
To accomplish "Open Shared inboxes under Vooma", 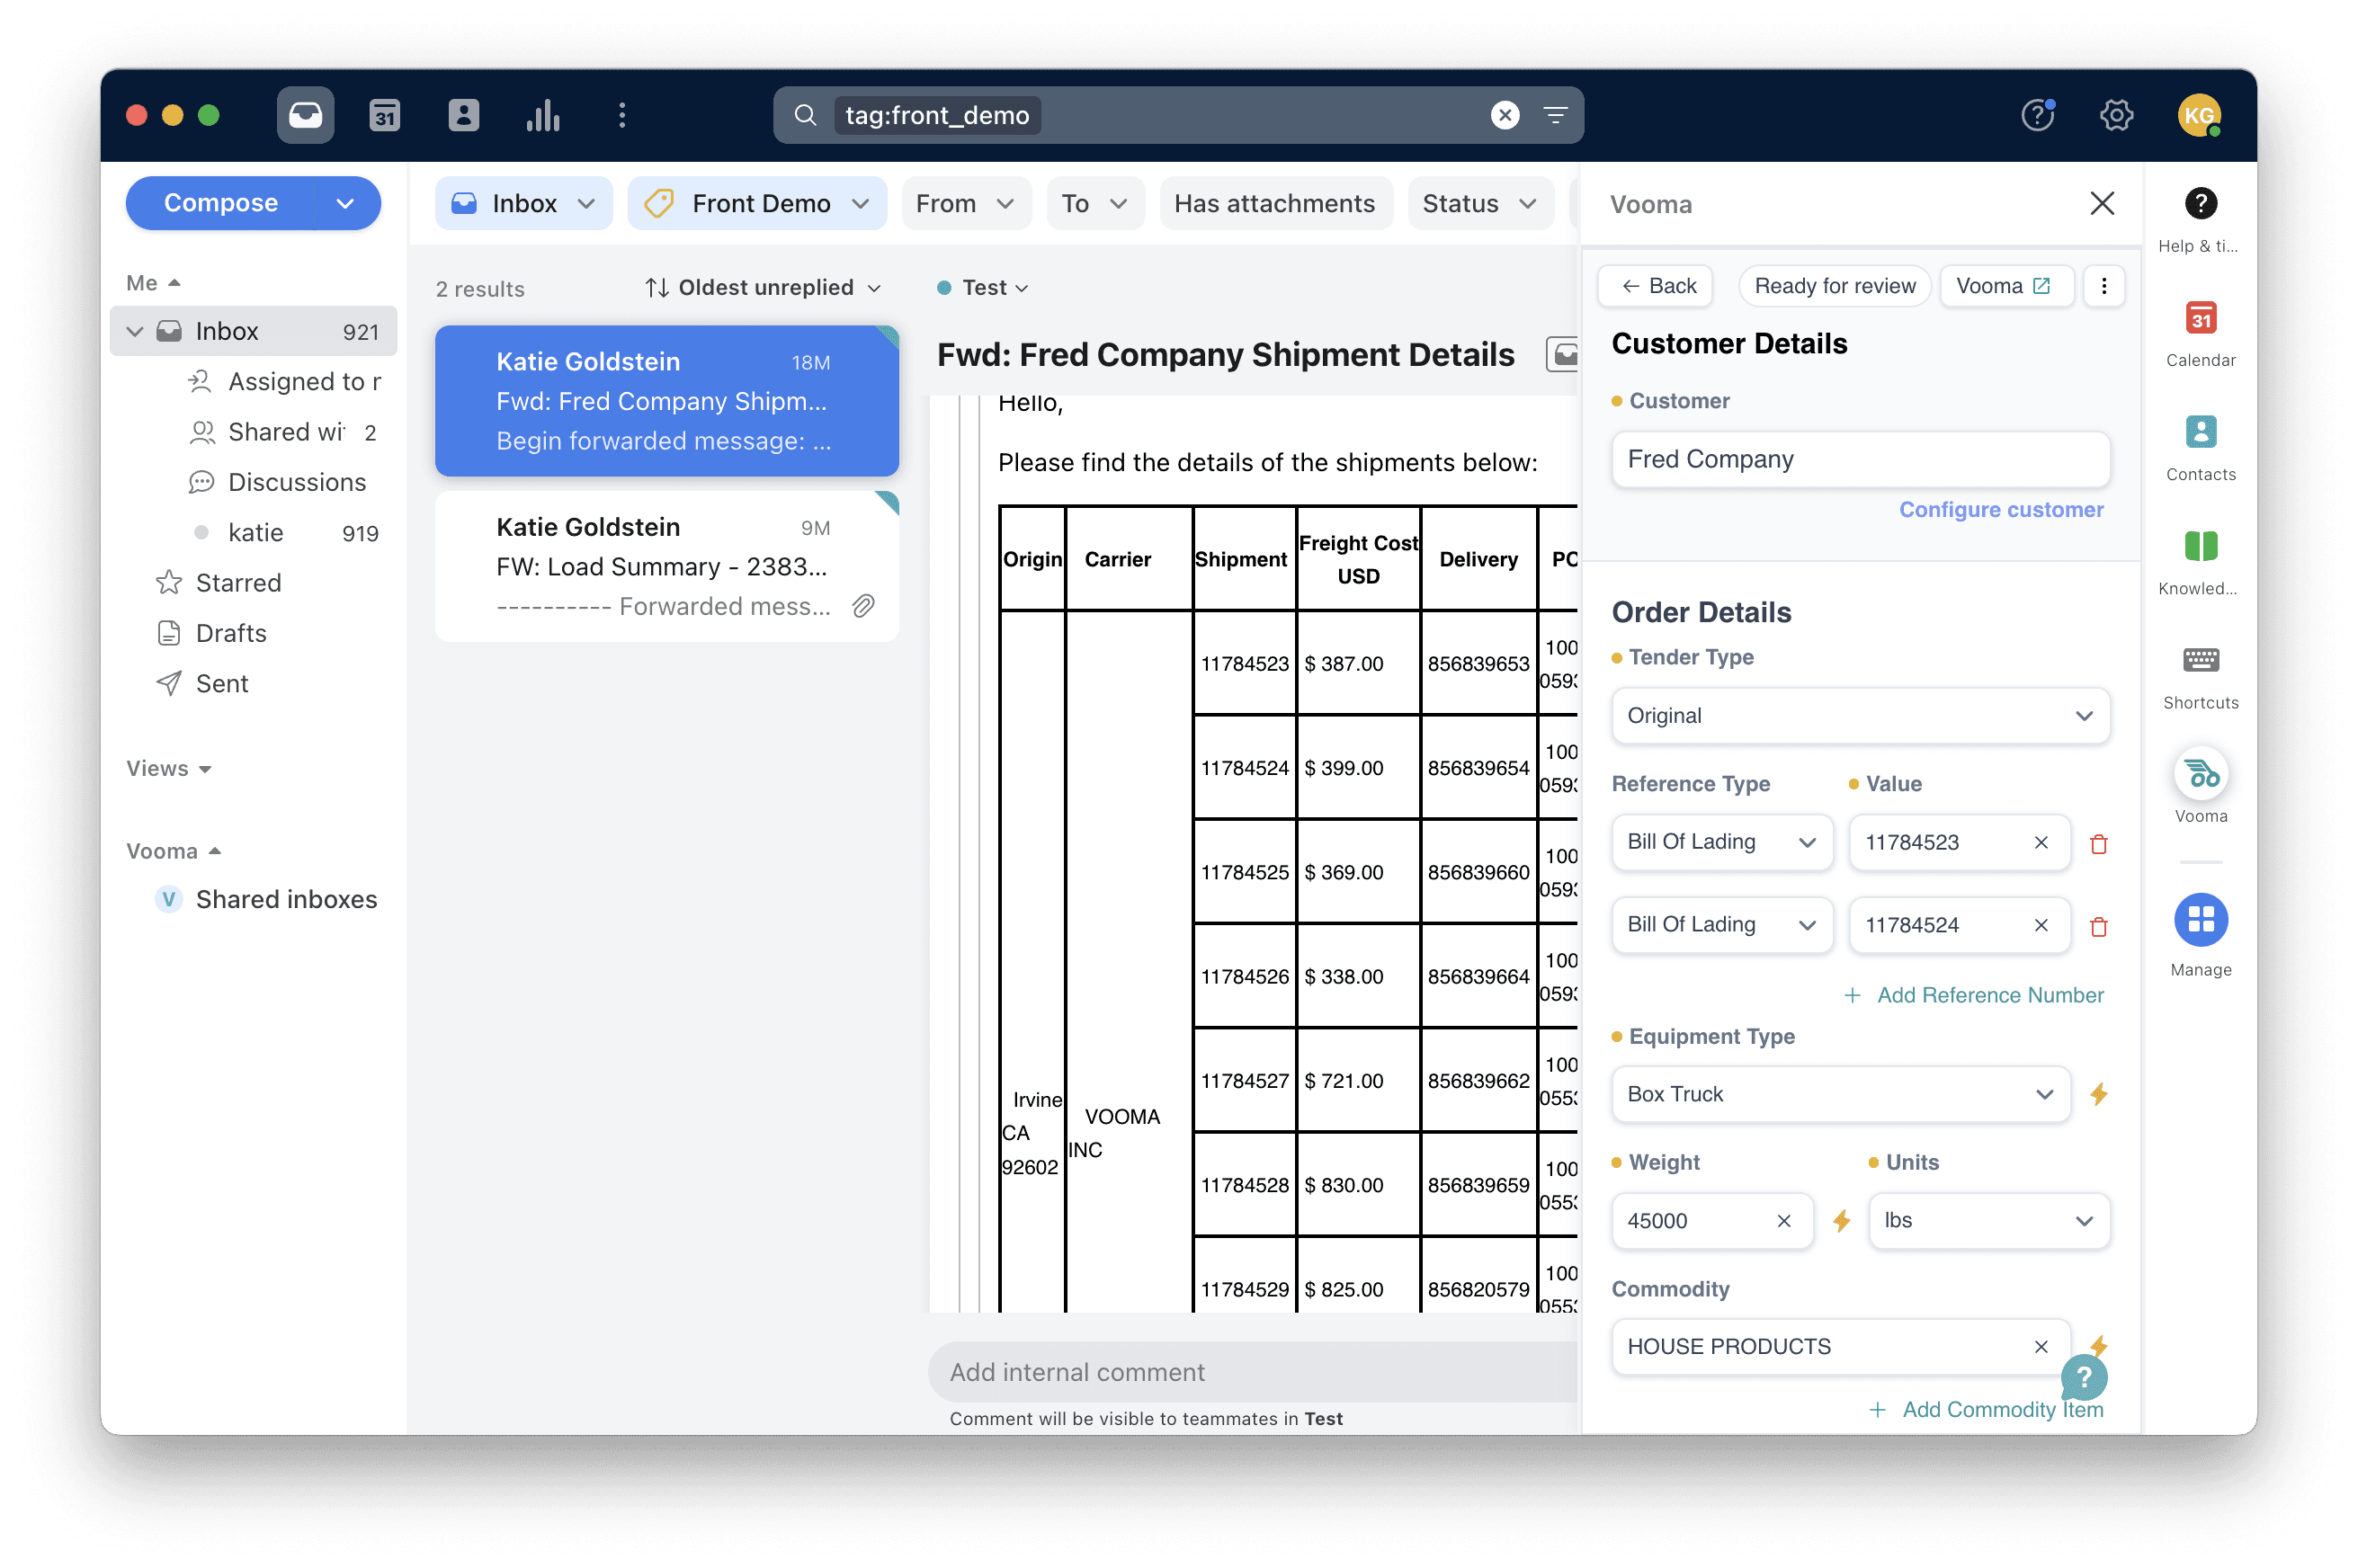I will pos(267,899).
